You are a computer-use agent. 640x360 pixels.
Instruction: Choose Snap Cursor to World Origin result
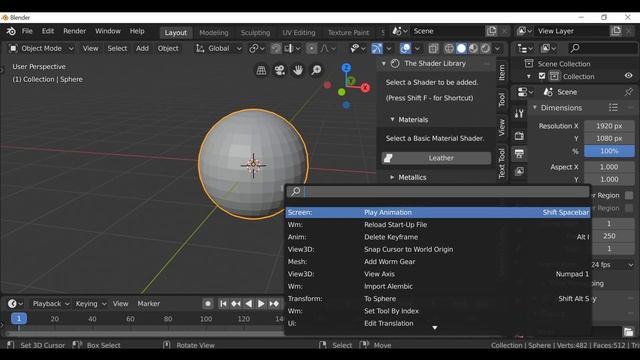(438, 249)
